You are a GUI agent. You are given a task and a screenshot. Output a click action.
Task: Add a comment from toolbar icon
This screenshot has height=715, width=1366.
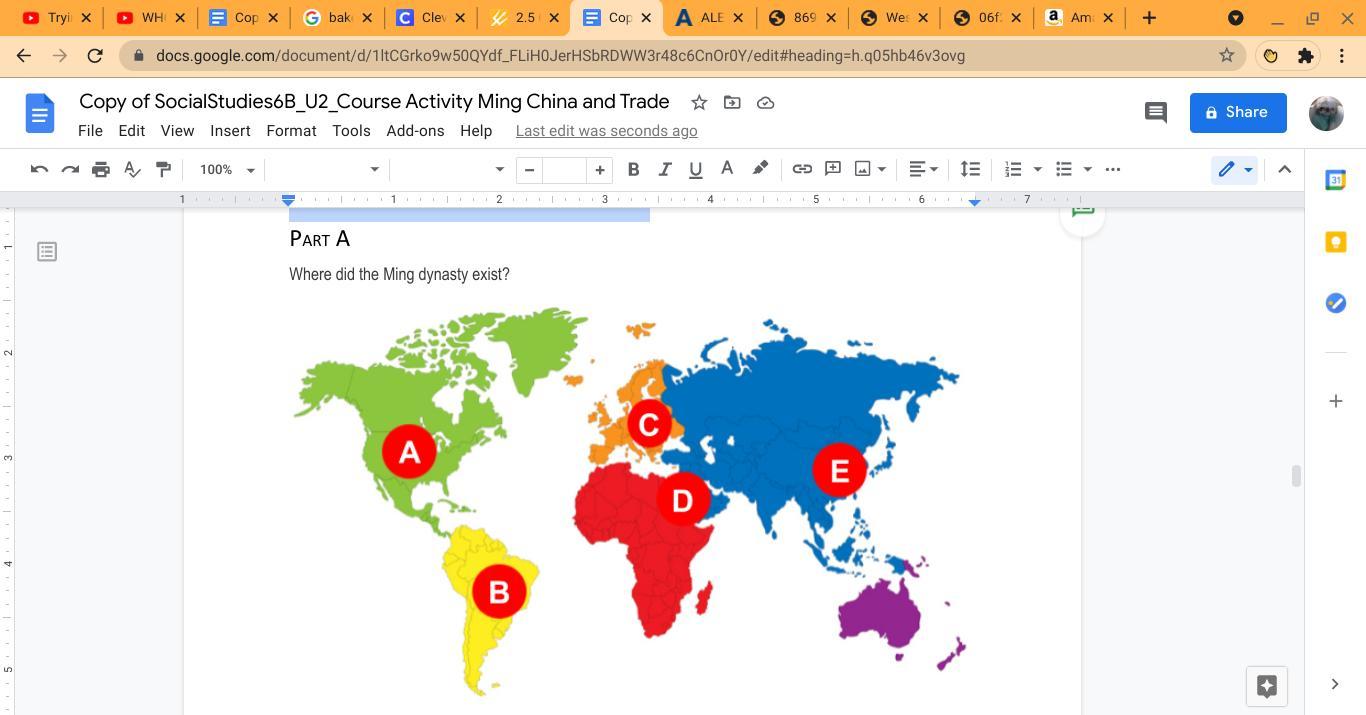[x=832, y=169]
